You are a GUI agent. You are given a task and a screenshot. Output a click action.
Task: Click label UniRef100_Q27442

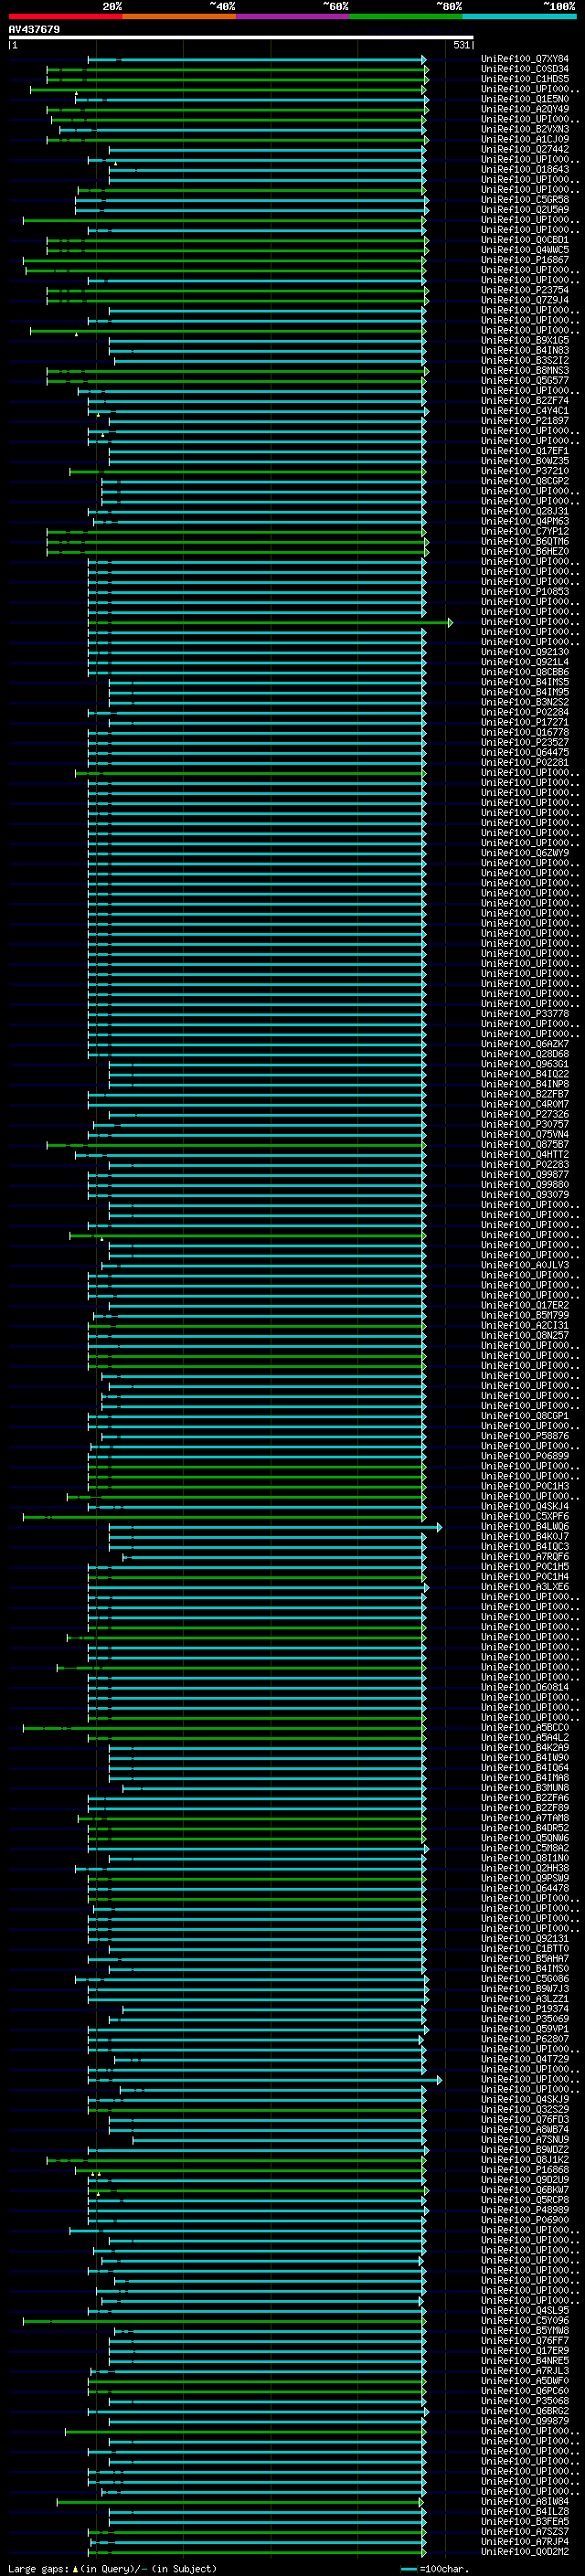[x=525, y=149]
